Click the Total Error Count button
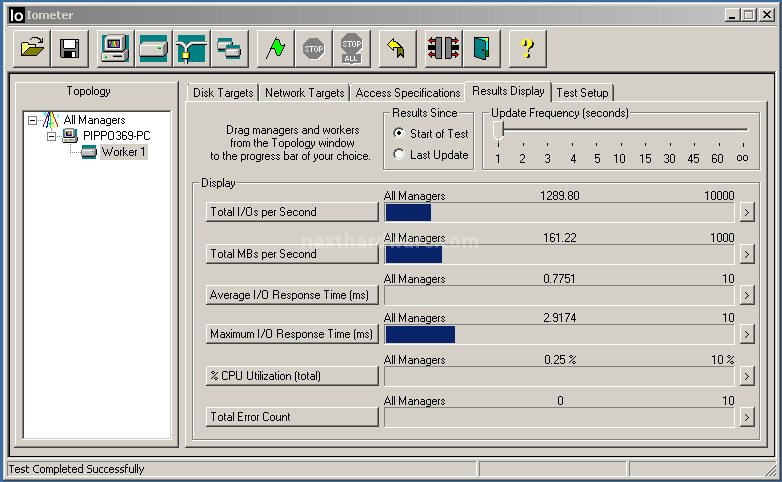Screen dimensions: 782x482 point(292,417)
